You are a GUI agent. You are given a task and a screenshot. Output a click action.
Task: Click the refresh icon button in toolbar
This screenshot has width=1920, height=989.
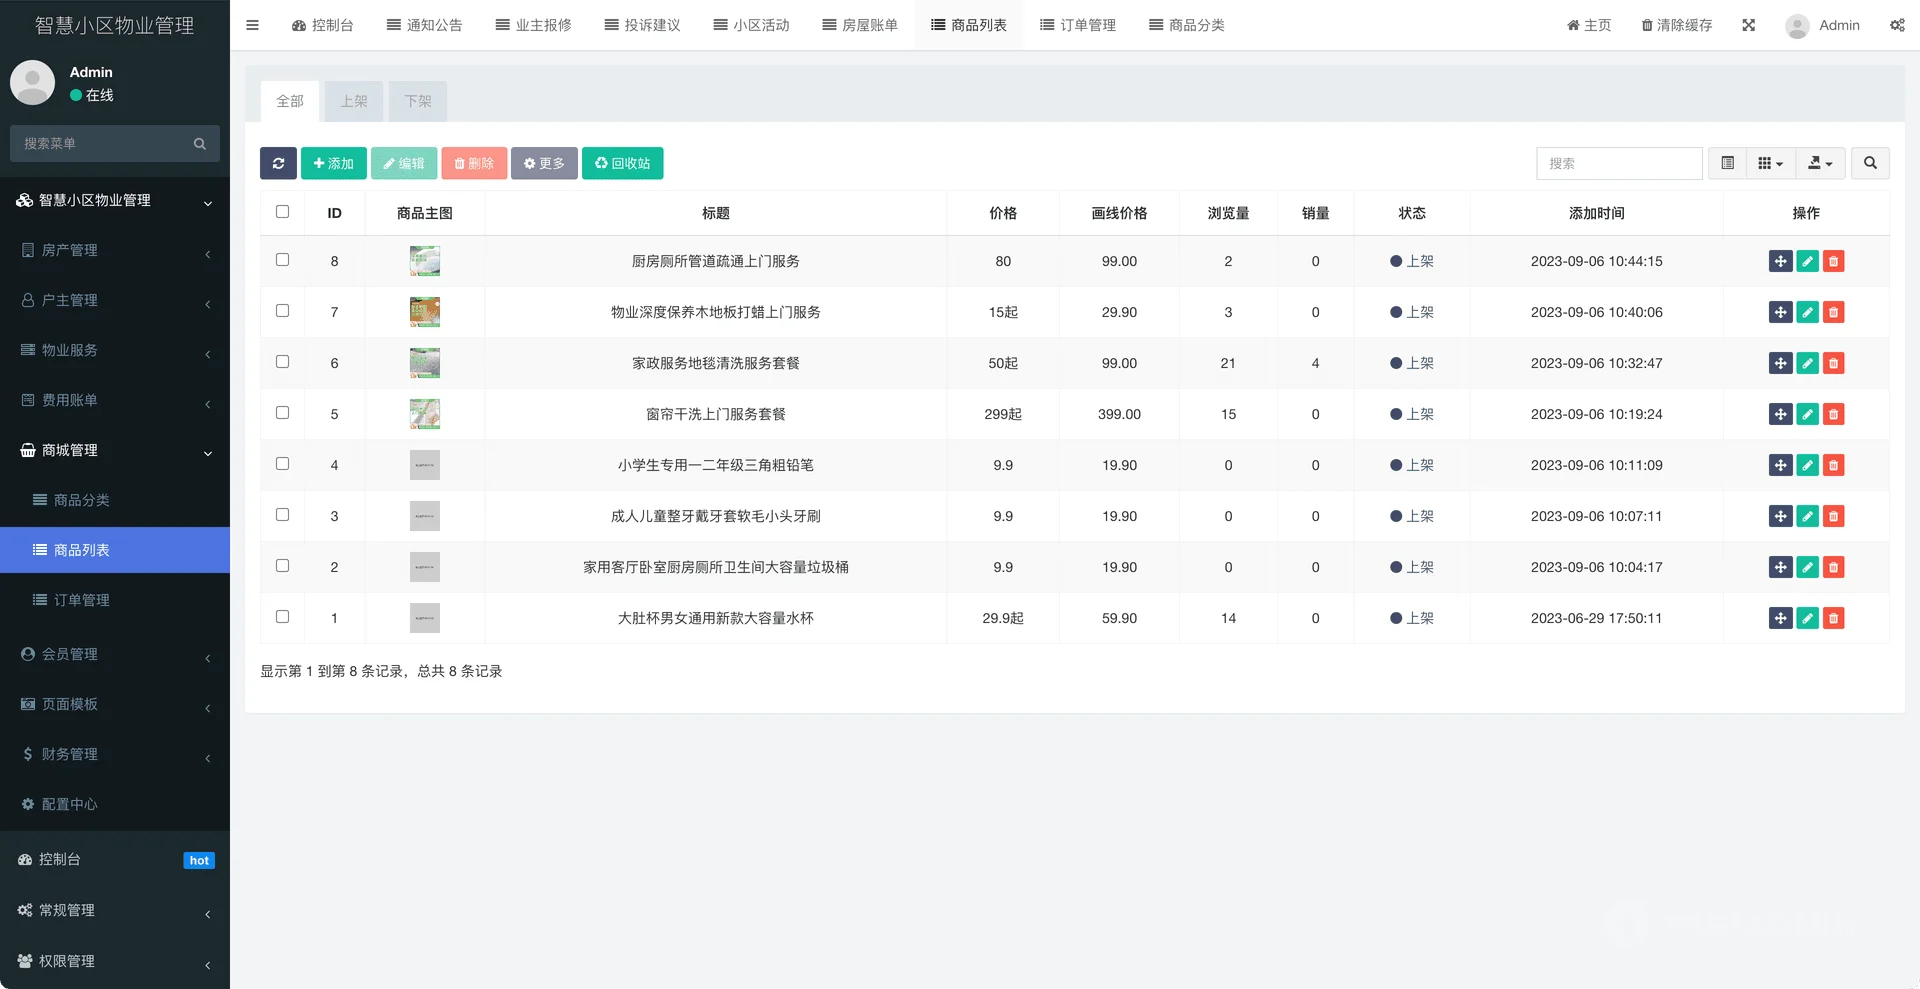pyautogui.click(x=278, y=163)
